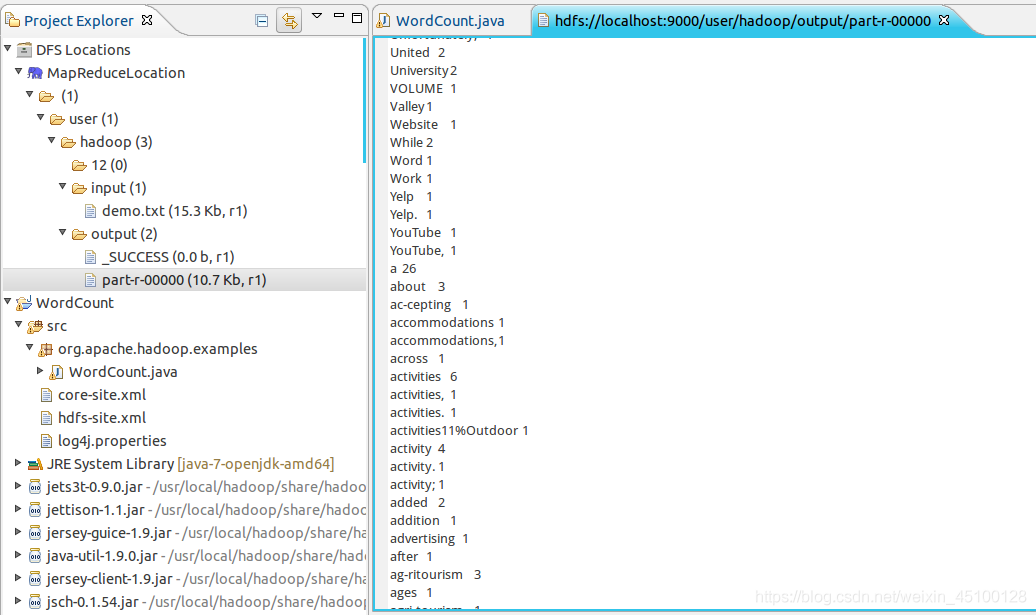Collapse MapReduceLocation node
Image resolution: width=1036 pixels, height=615 pixels.
[19, 71]
